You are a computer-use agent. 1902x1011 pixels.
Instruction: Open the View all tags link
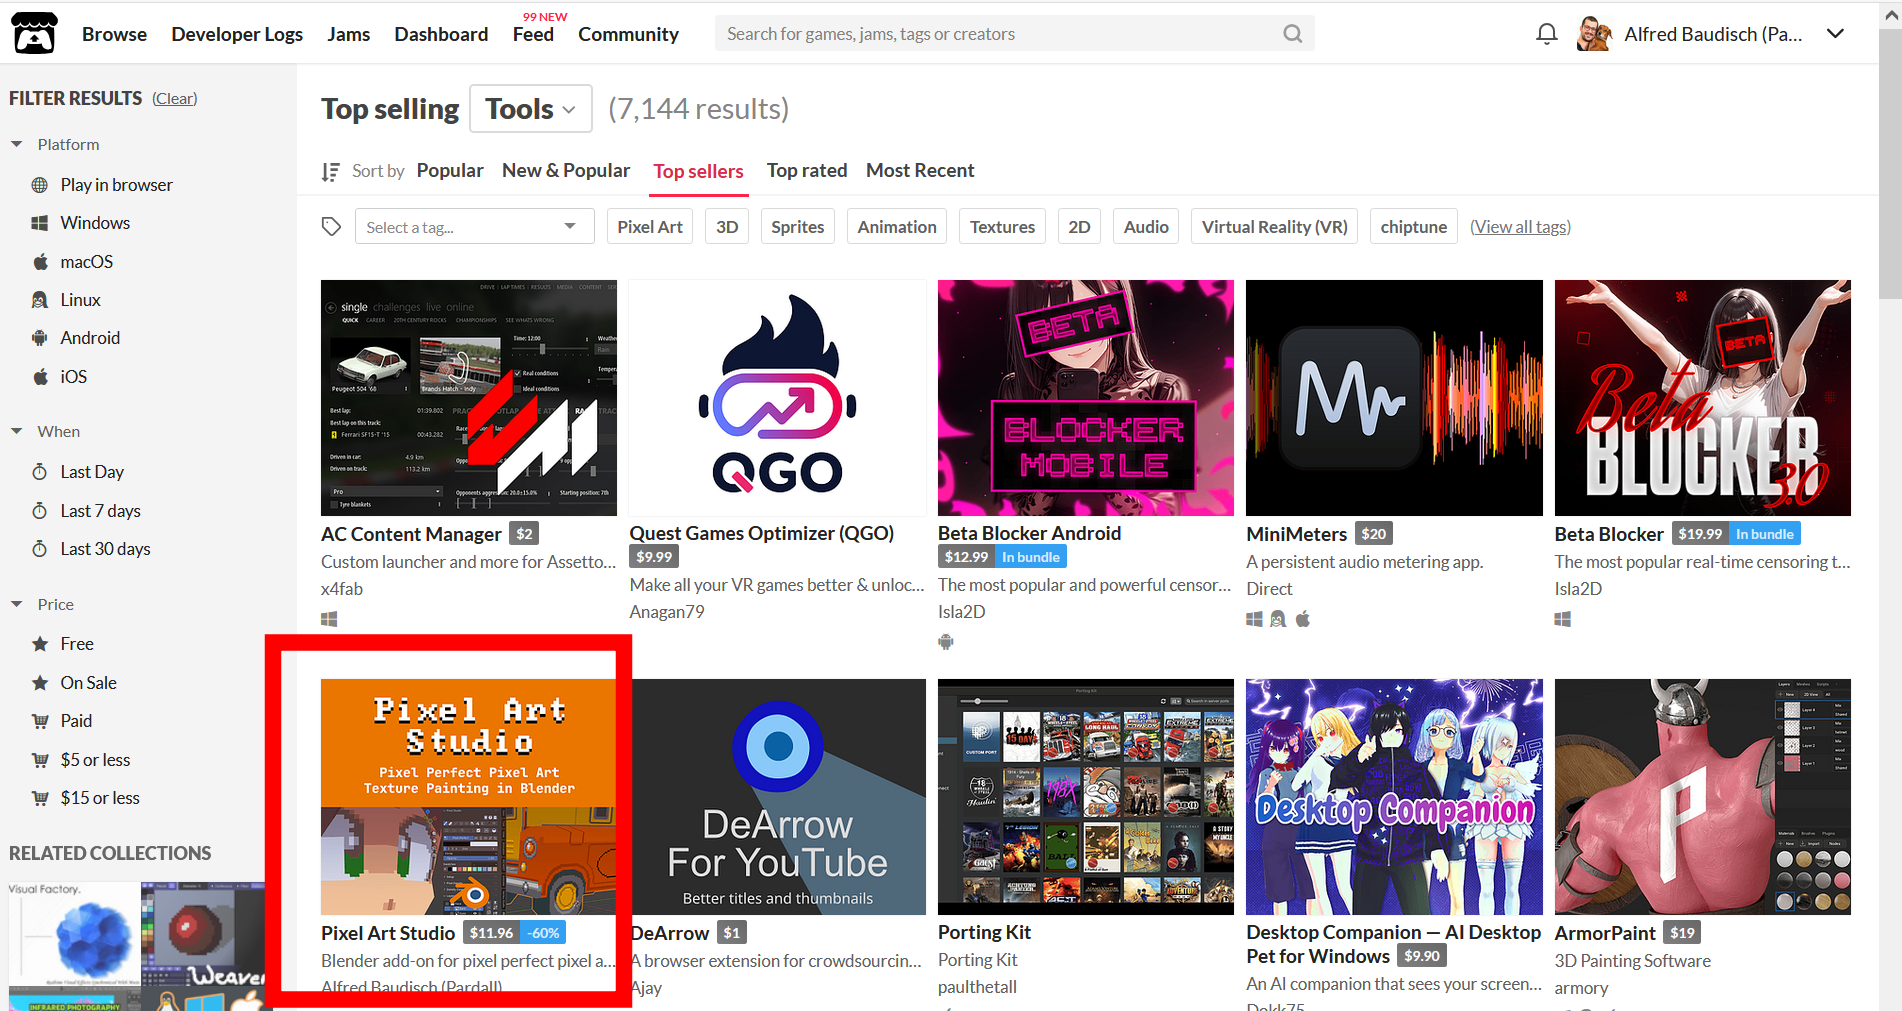(x=1520, y=227)
